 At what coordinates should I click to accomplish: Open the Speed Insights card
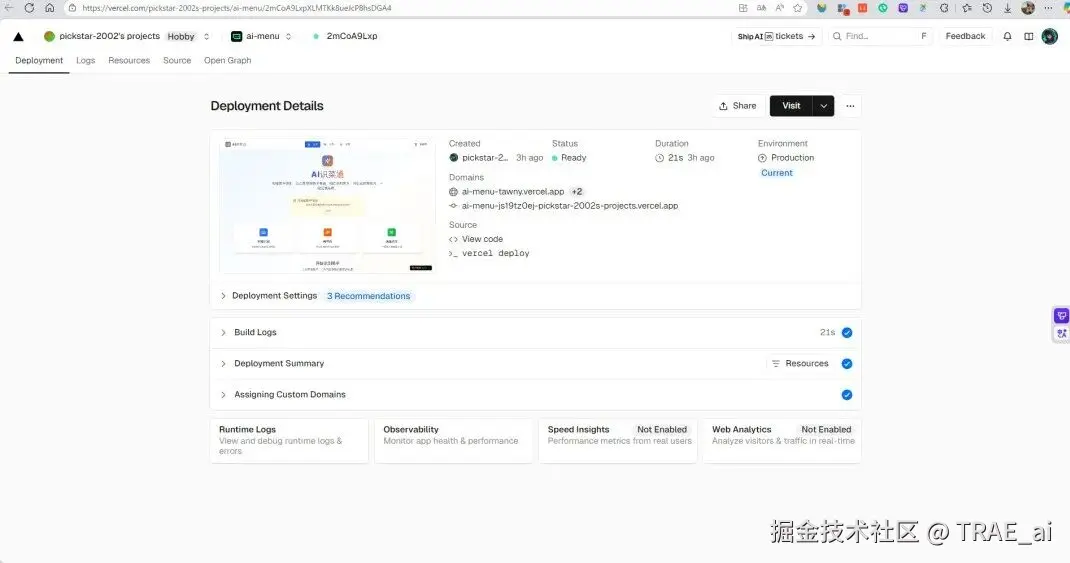(618, 441)
